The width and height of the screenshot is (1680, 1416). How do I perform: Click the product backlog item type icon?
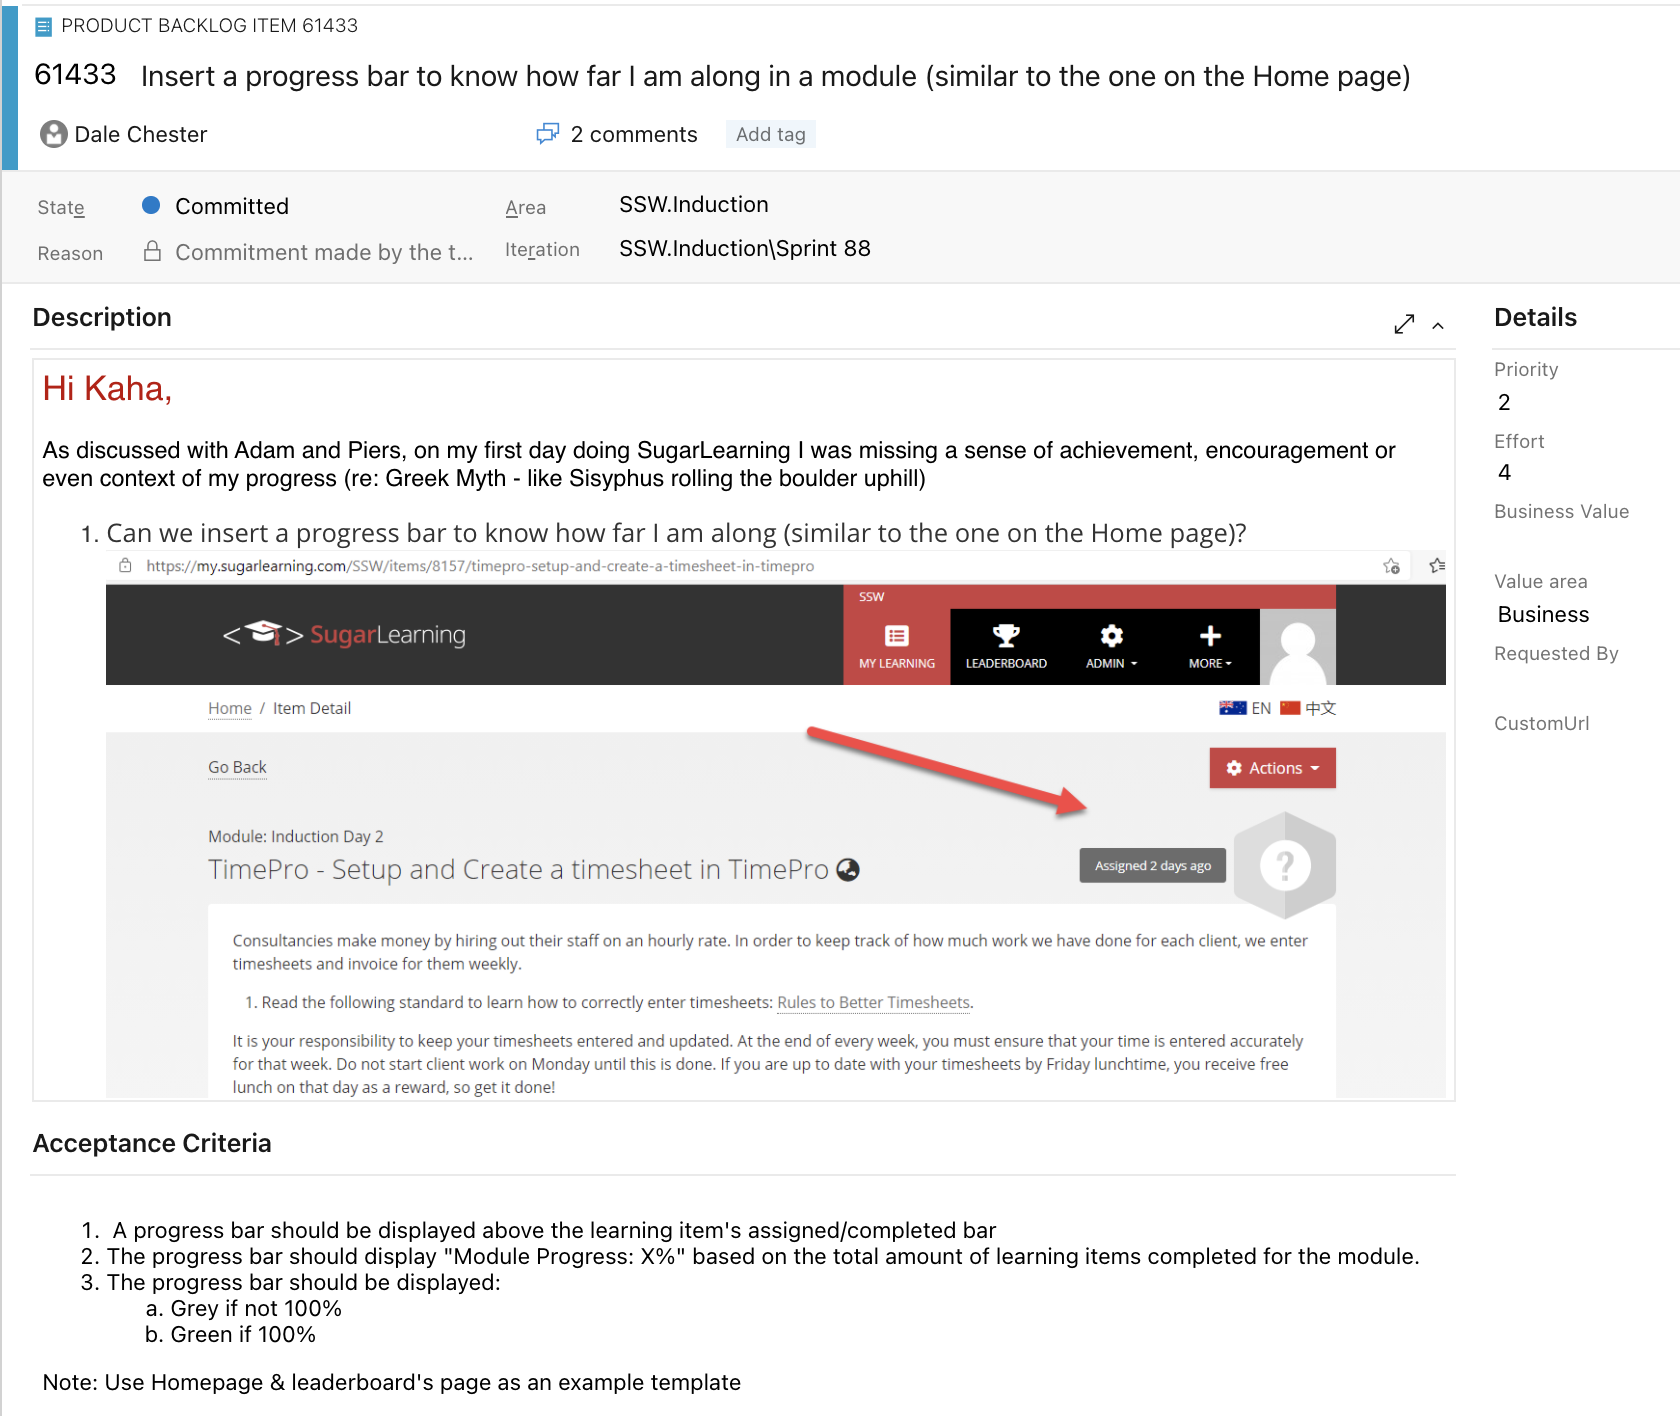(43, 27)
